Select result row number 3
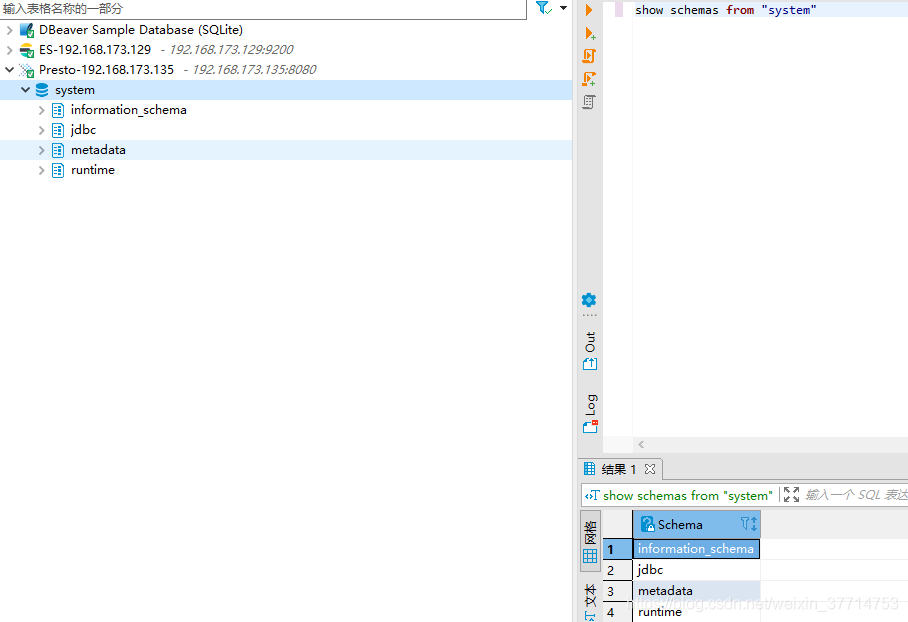The height and width of the screenshot is (622, 908). 617,591
